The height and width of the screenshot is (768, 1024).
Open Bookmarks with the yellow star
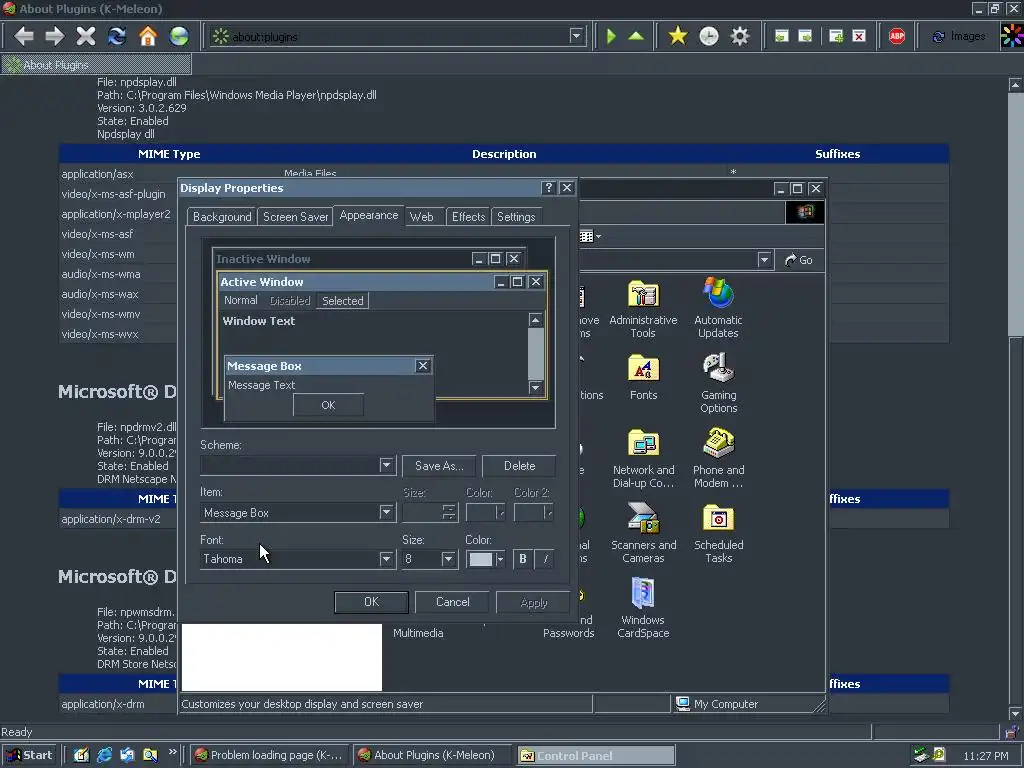[x=678, y=36]
